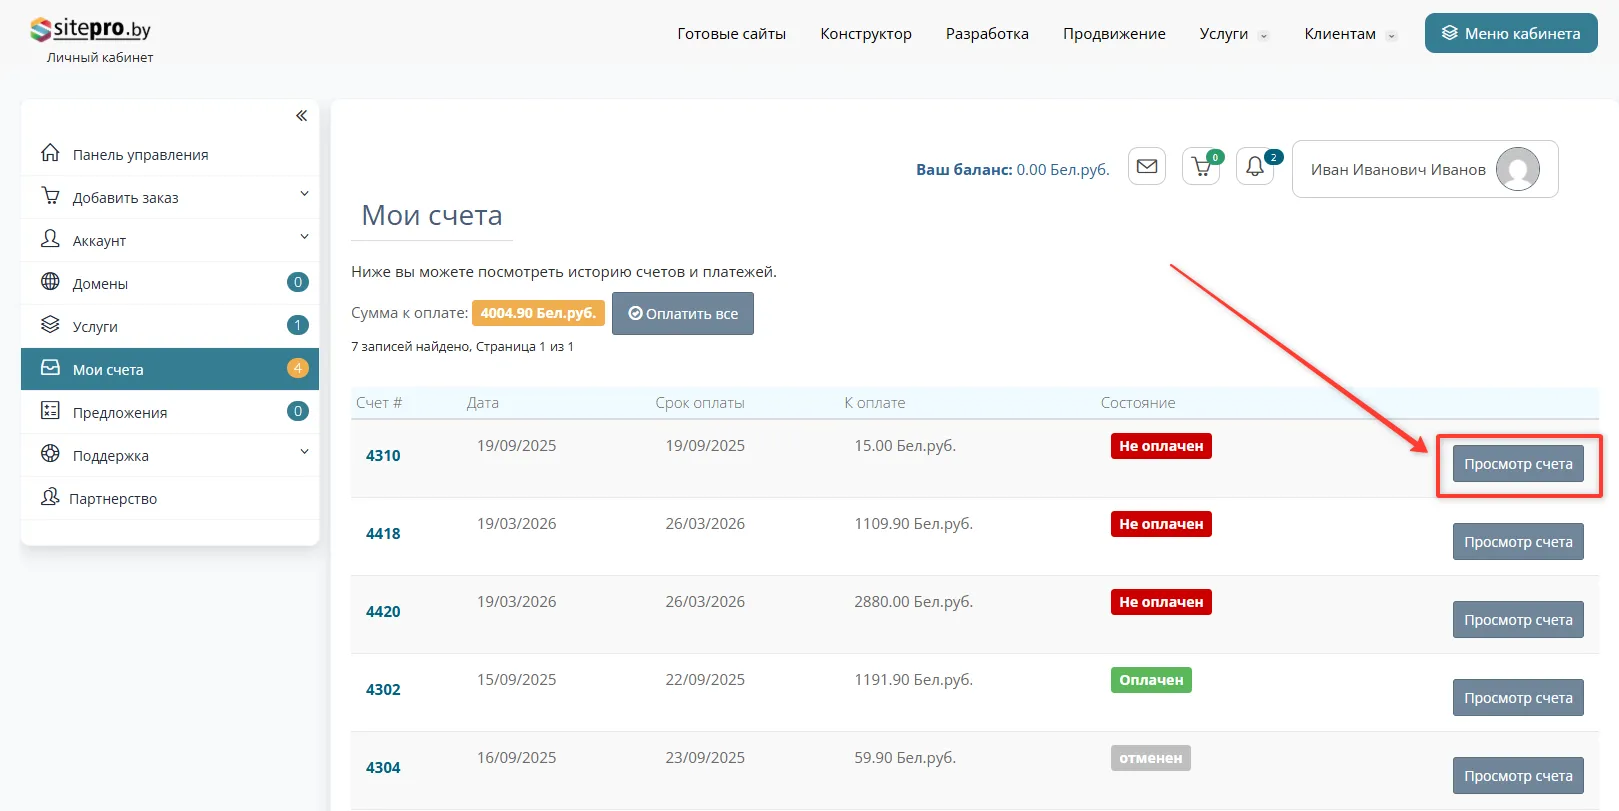Screen dimensions: 1619x811
Task: Click the house icon for Панель управления
Action: (x=50, y=153)
